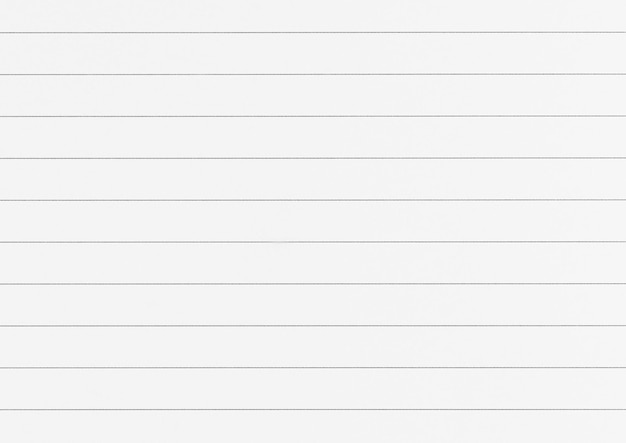Click the bottommost ruled line
Image resolution: width=626 pixels, height=443 pixels.
[x=313, y=409]
